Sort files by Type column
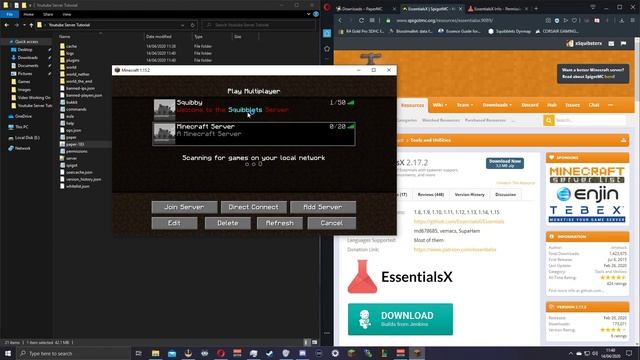This screenshot has height=360, width=640. pyautogui.click(x=198, y=37)
